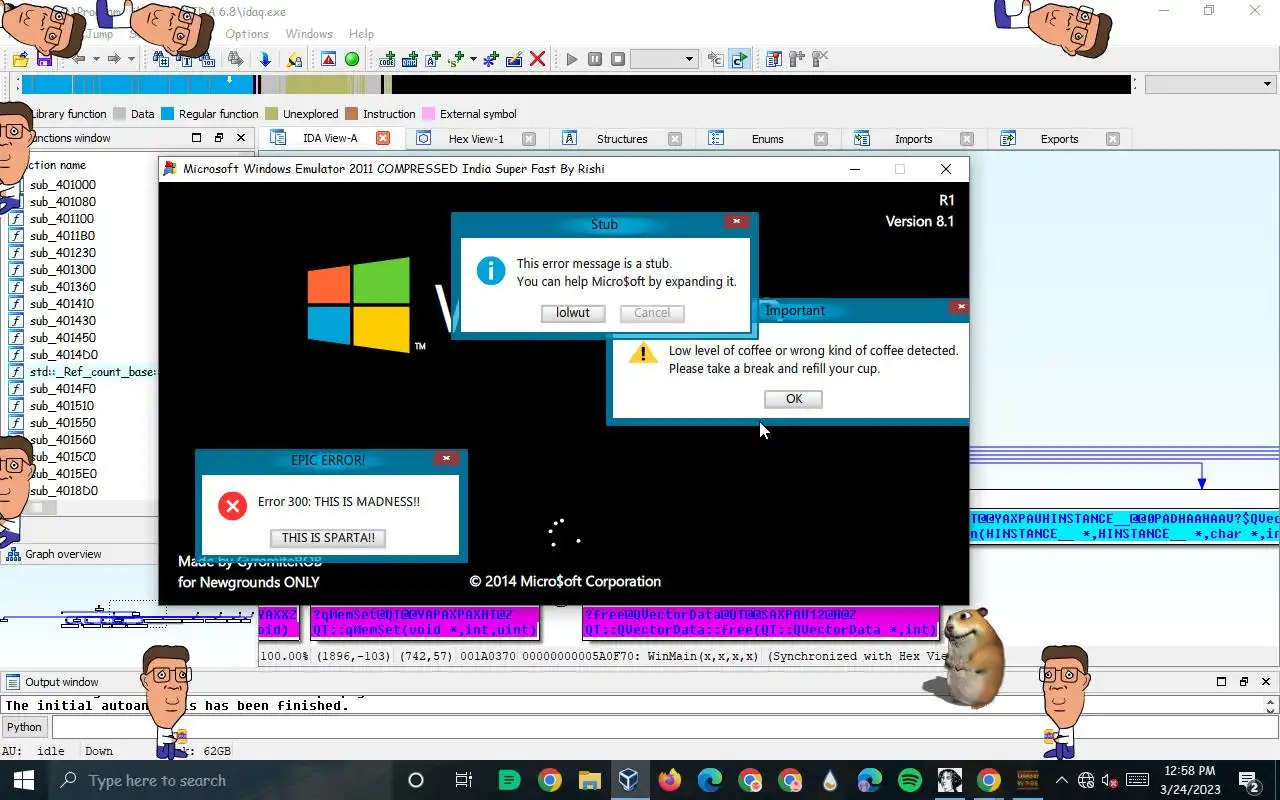
Task: Close the Structures tab
Action: click(675, 139)
